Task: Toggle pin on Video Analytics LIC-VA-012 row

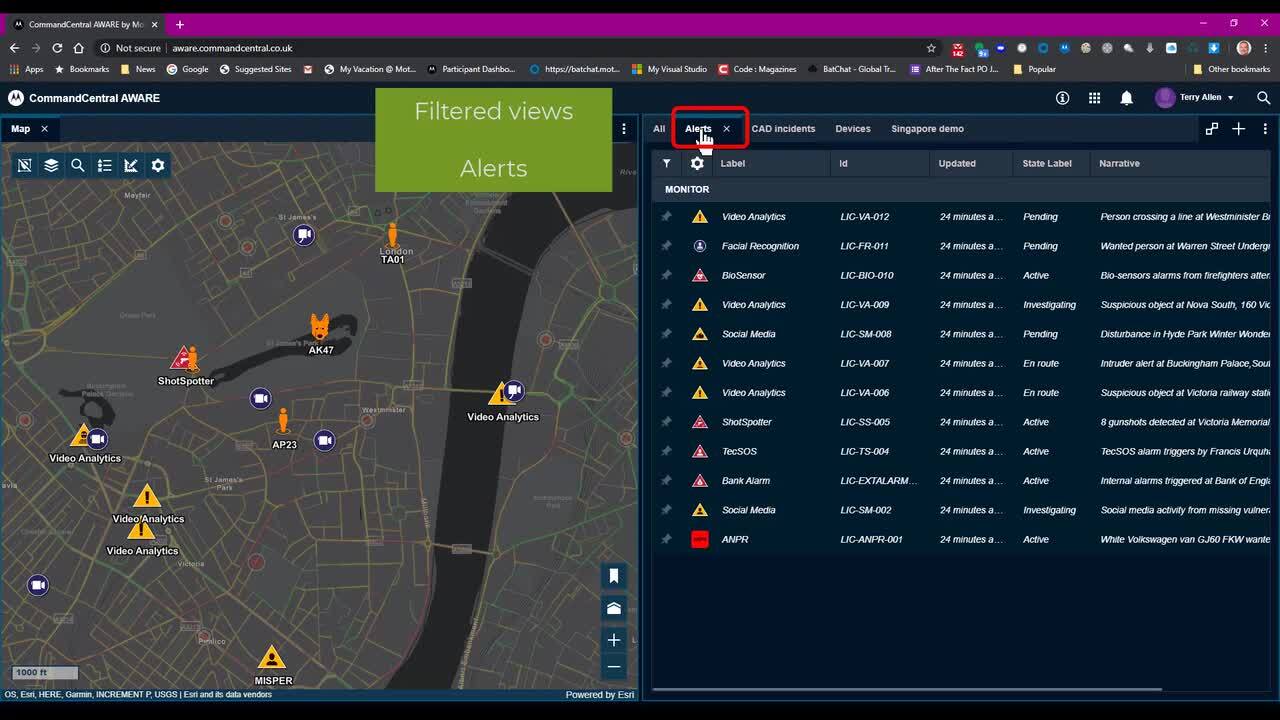Action: click(x=667, y=217)
